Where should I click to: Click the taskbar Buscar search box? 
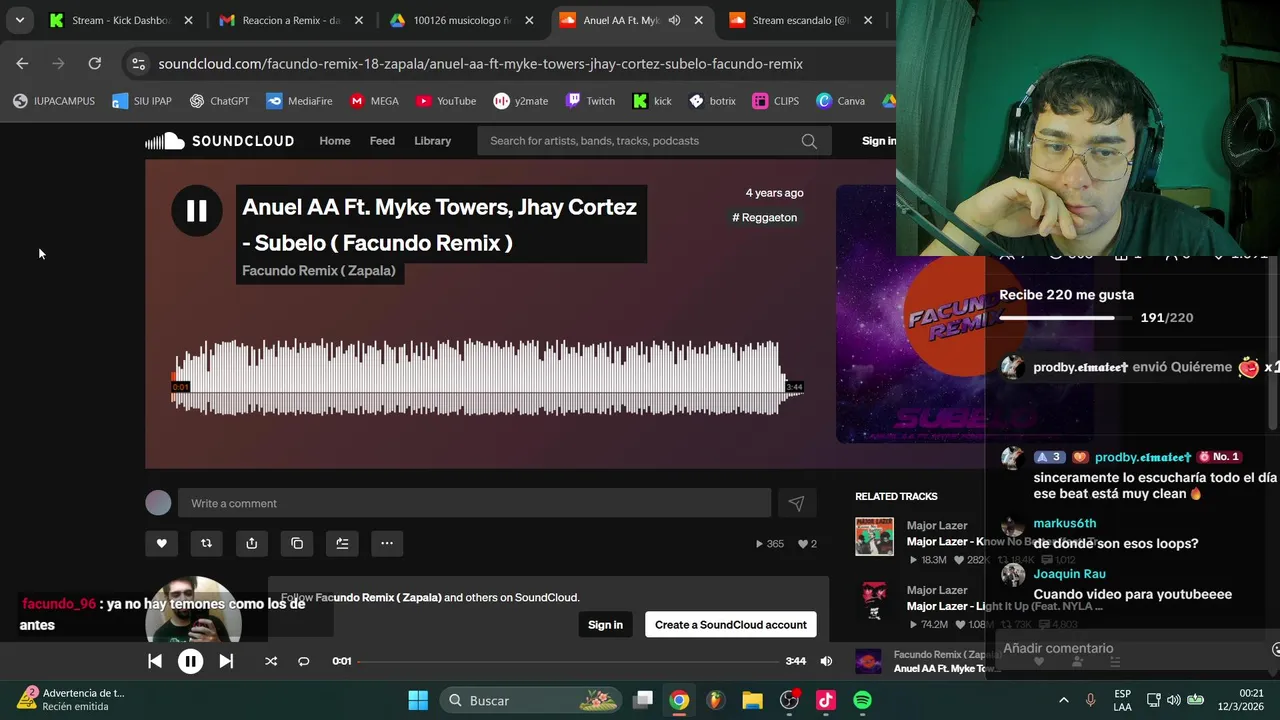(533, 700)
